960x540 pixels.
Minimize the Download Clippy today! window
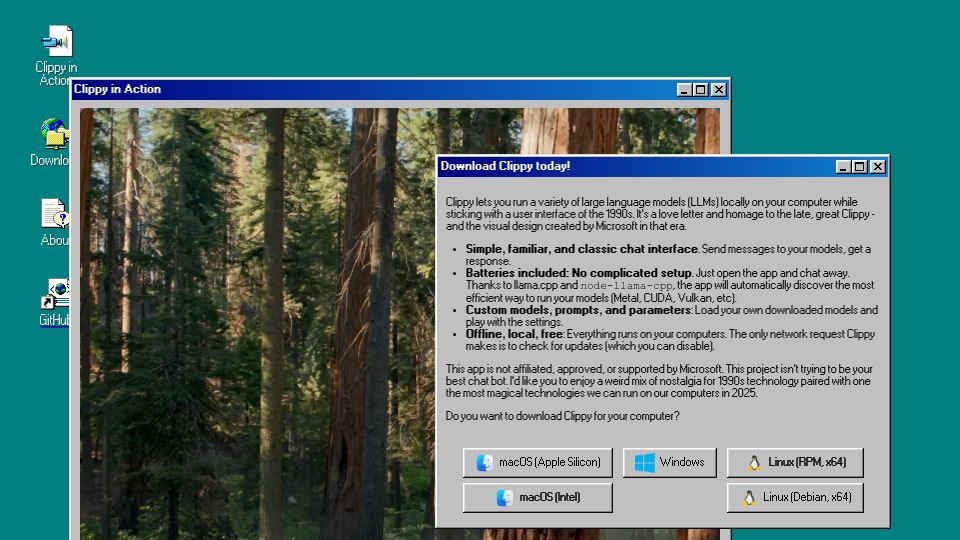click(x=842, y=167)
